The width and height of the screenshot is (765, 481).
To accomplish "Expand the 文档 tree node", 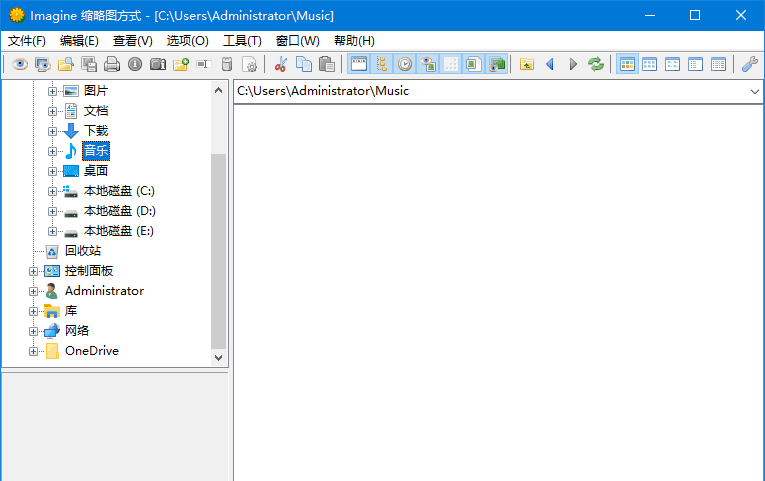I will [52, 111].
